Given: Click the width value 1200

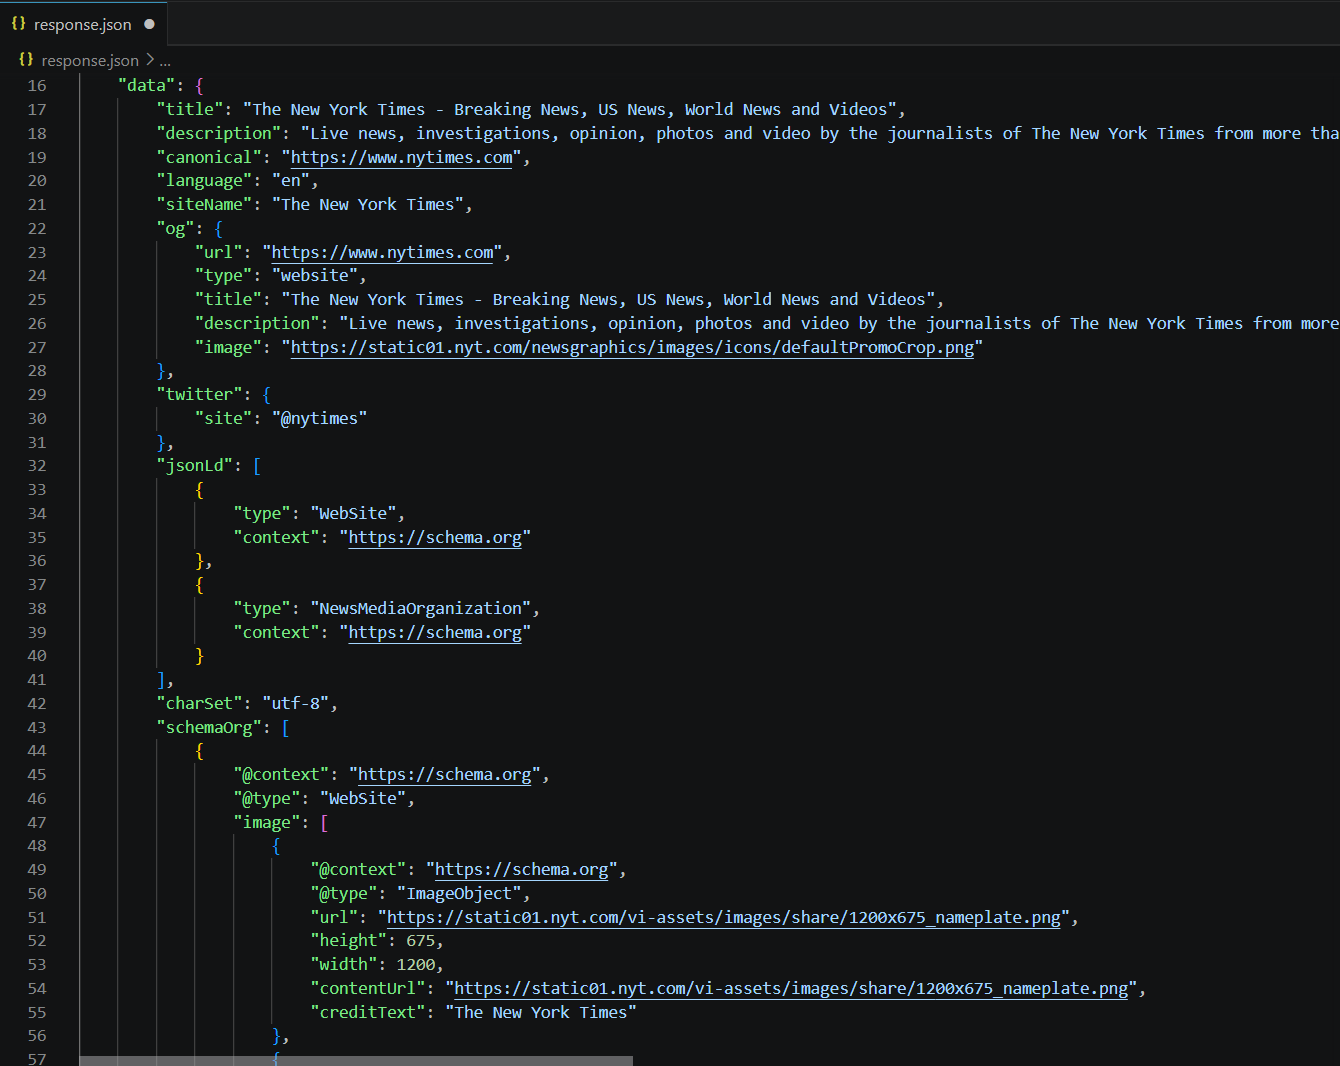Looking at the screenshot, I should [416, 964].
